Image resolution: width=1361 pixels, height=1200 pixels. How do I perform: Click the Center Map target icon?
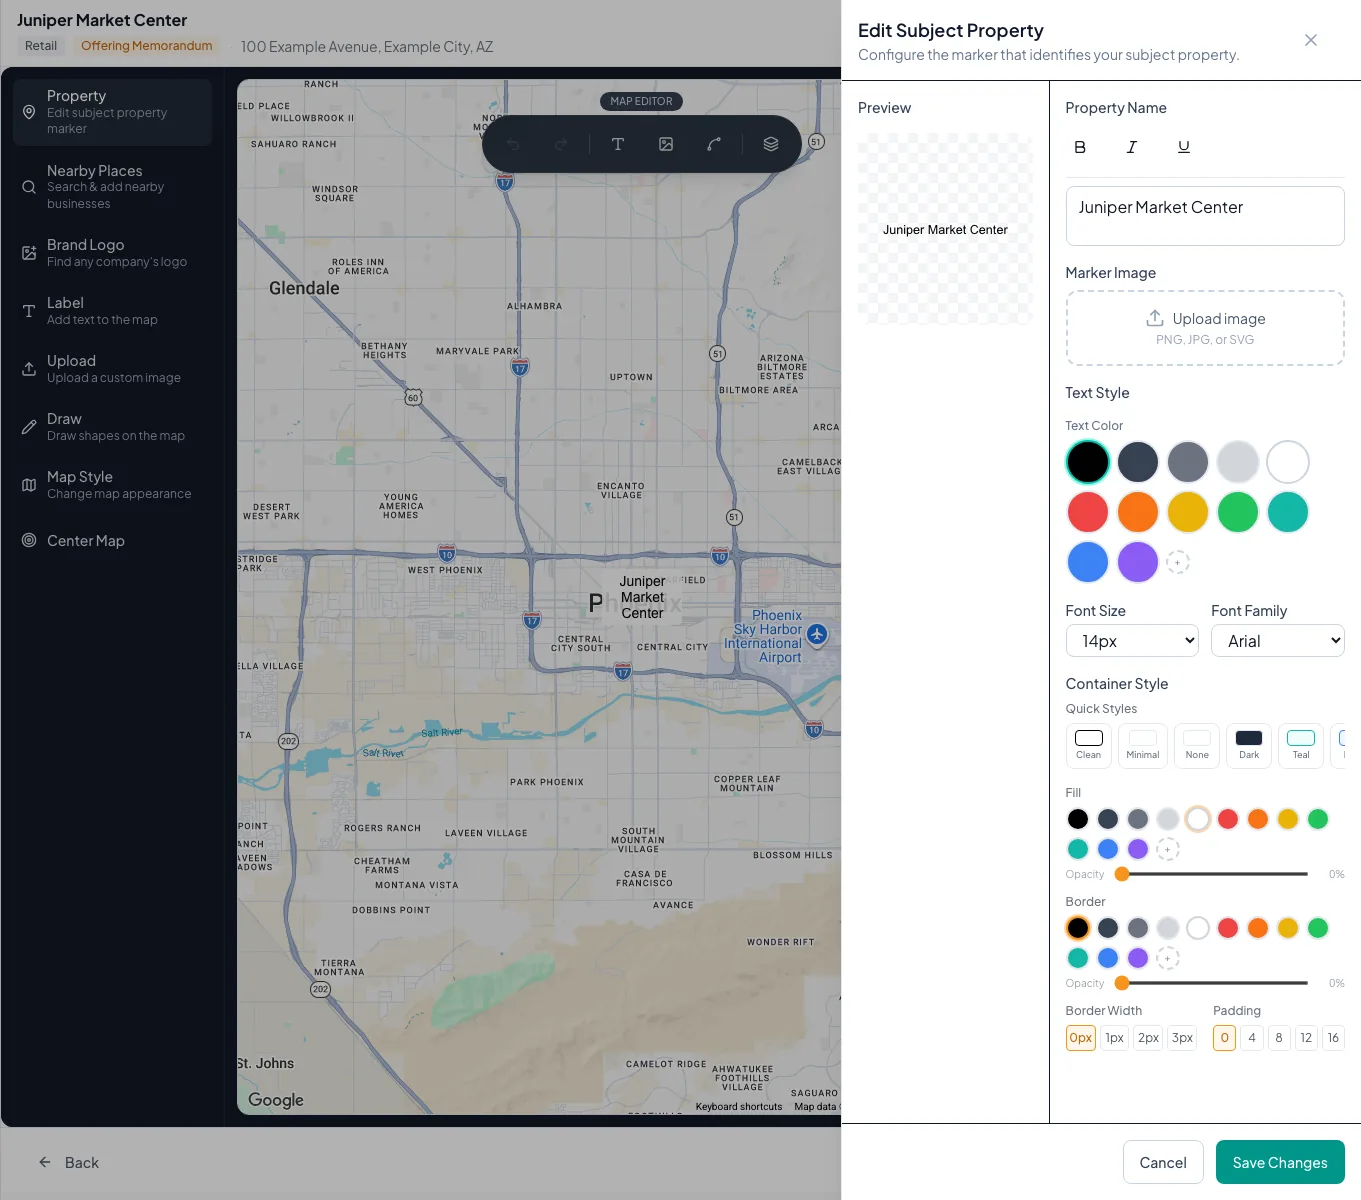tap(29, 540)
